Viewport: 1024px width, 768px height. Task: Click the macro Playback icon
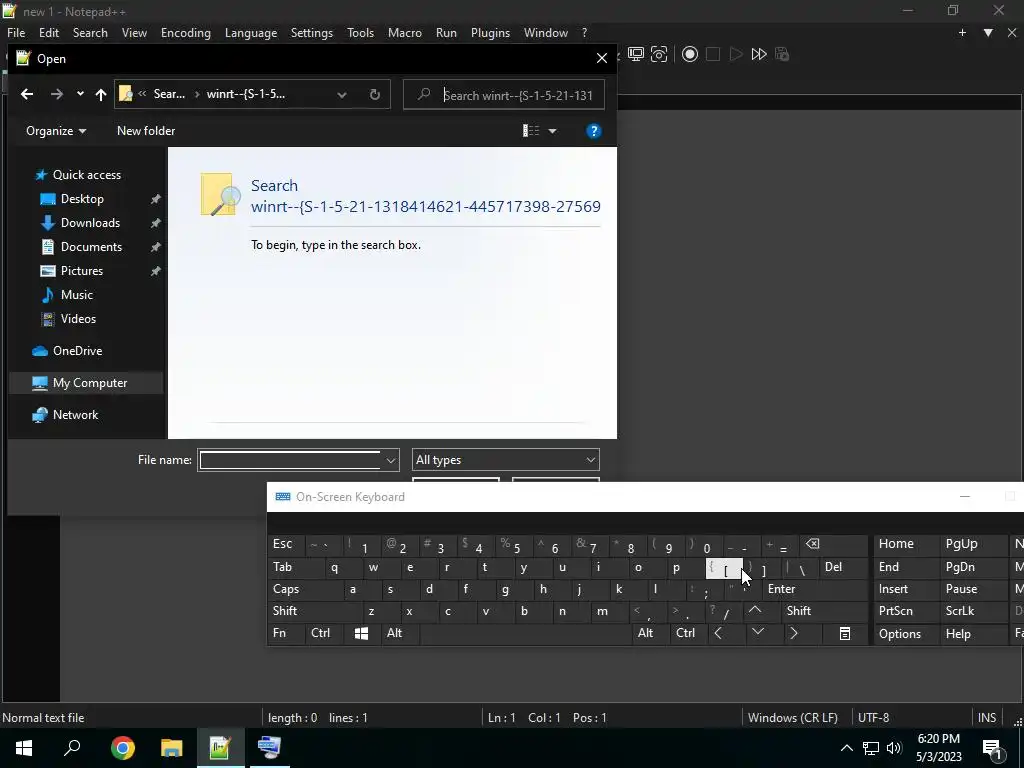(x=735, y=54)
